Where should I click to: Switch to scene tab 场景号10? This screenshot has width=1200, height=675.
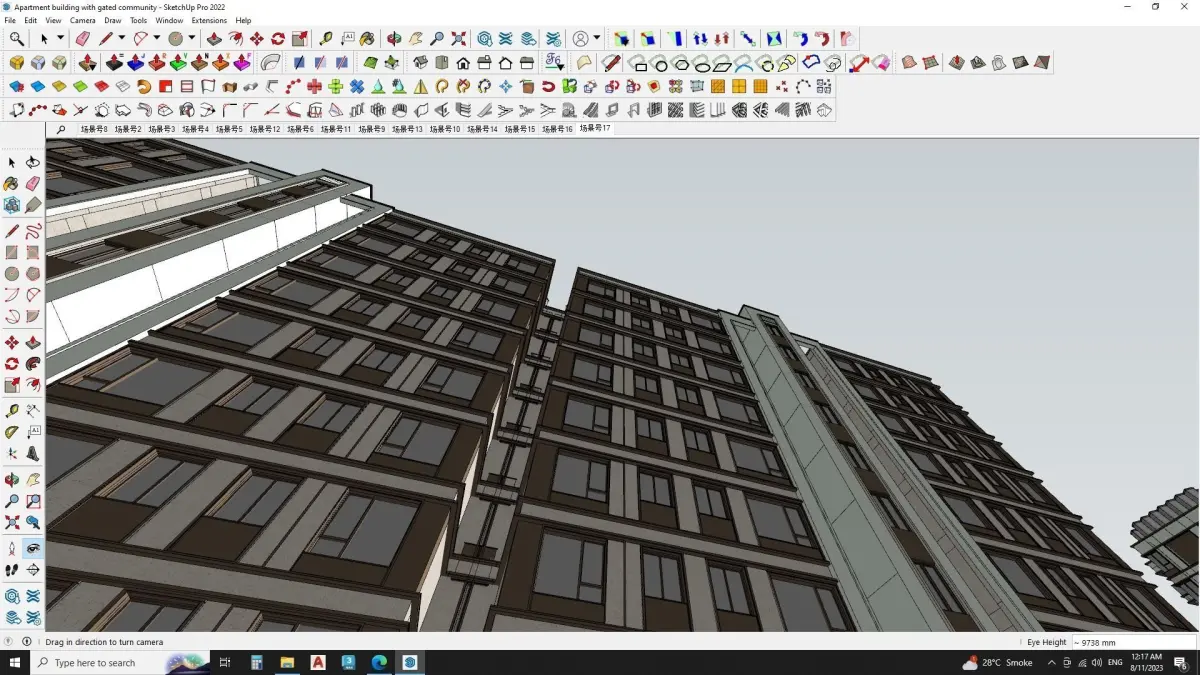pos(445,128)
